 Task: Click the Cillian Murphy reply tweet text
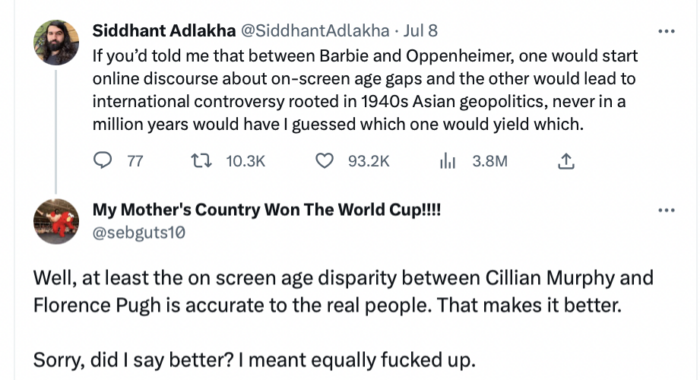click(x=343, y=319)
